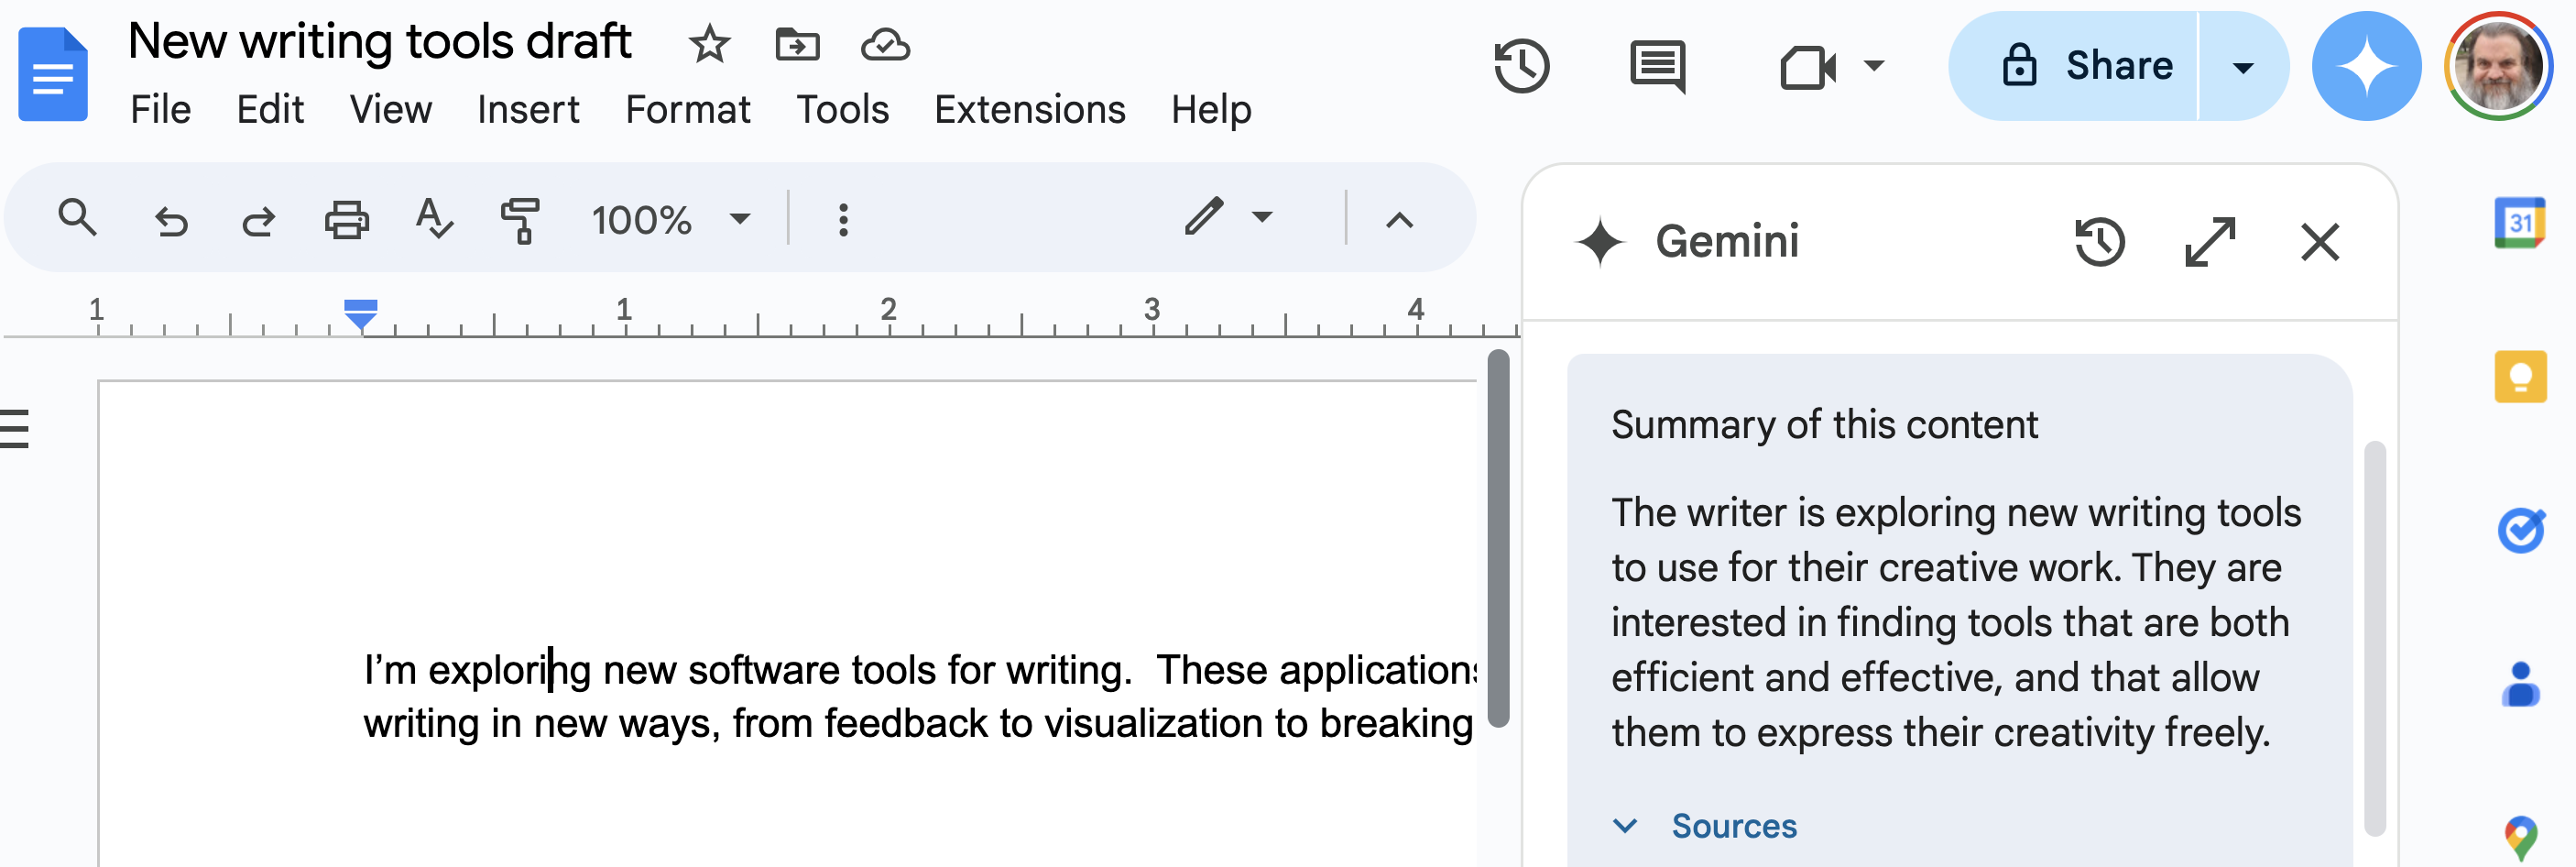The width and height of the screenshot is (2576, 867).
Task: Click the 'Summary of this content' heading
Action: (1824, 425)
